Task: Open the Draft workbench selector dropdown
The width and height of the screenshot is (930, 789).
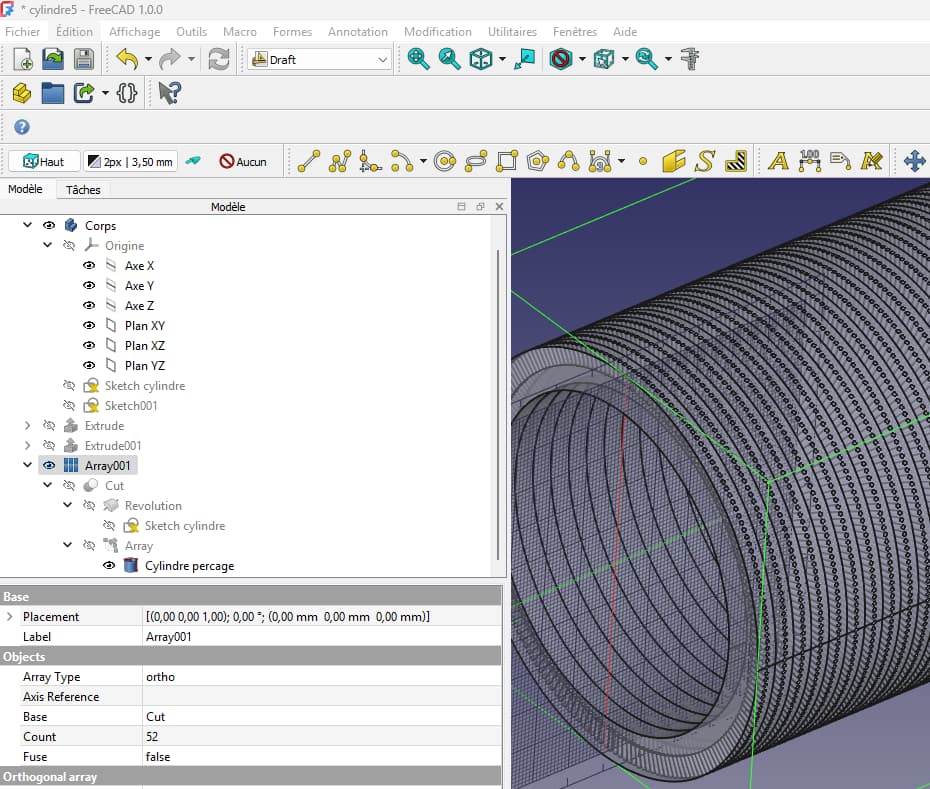Action: point(320,60)
